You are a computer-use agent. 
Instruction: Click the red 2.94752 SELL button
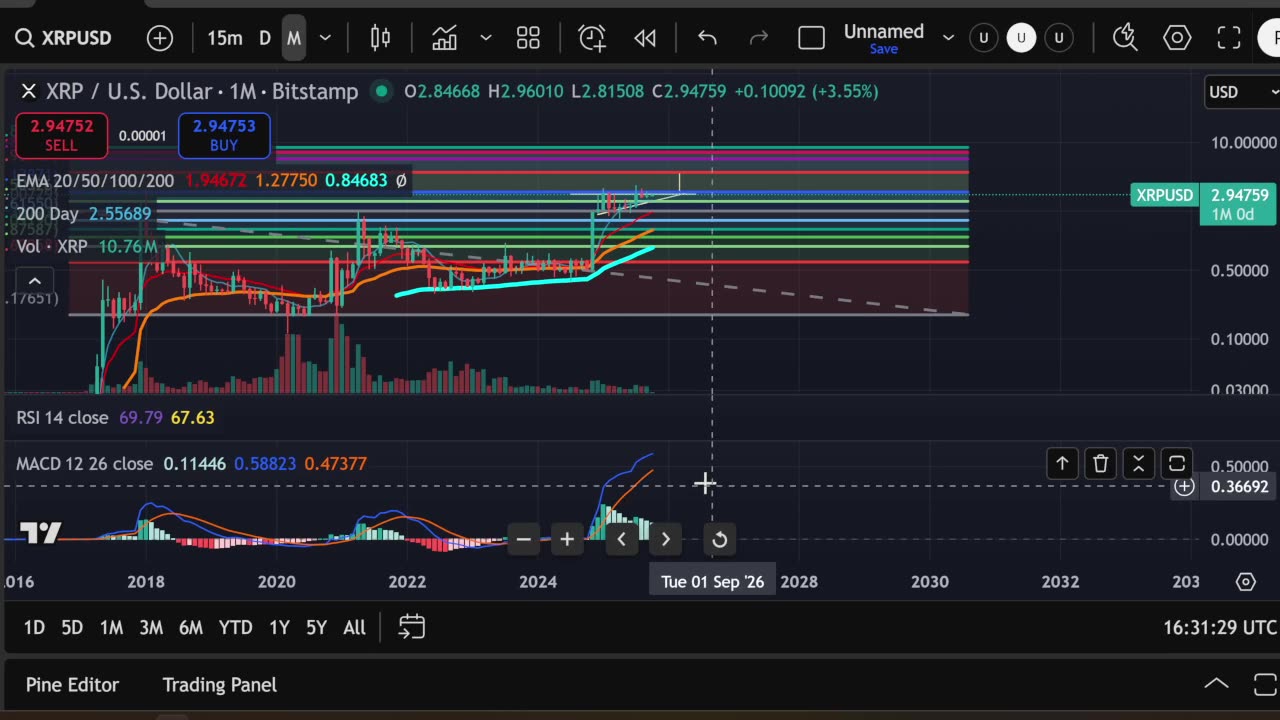click(61, 135)
